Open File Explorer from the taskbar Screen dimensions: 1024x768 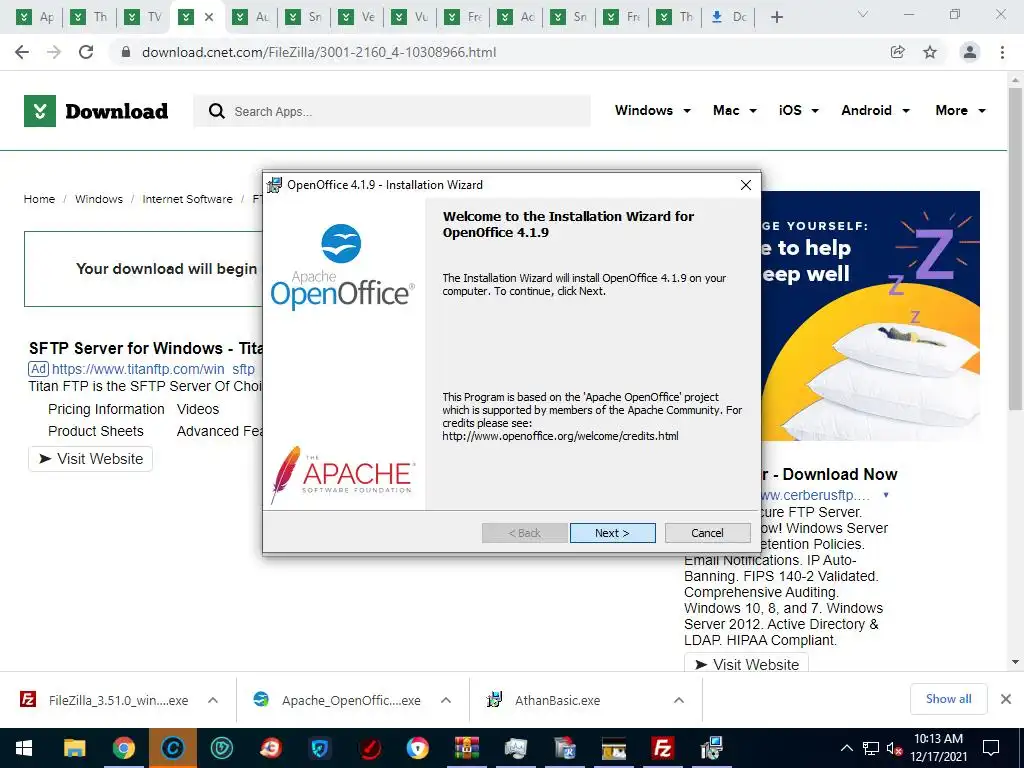[74, 748]
